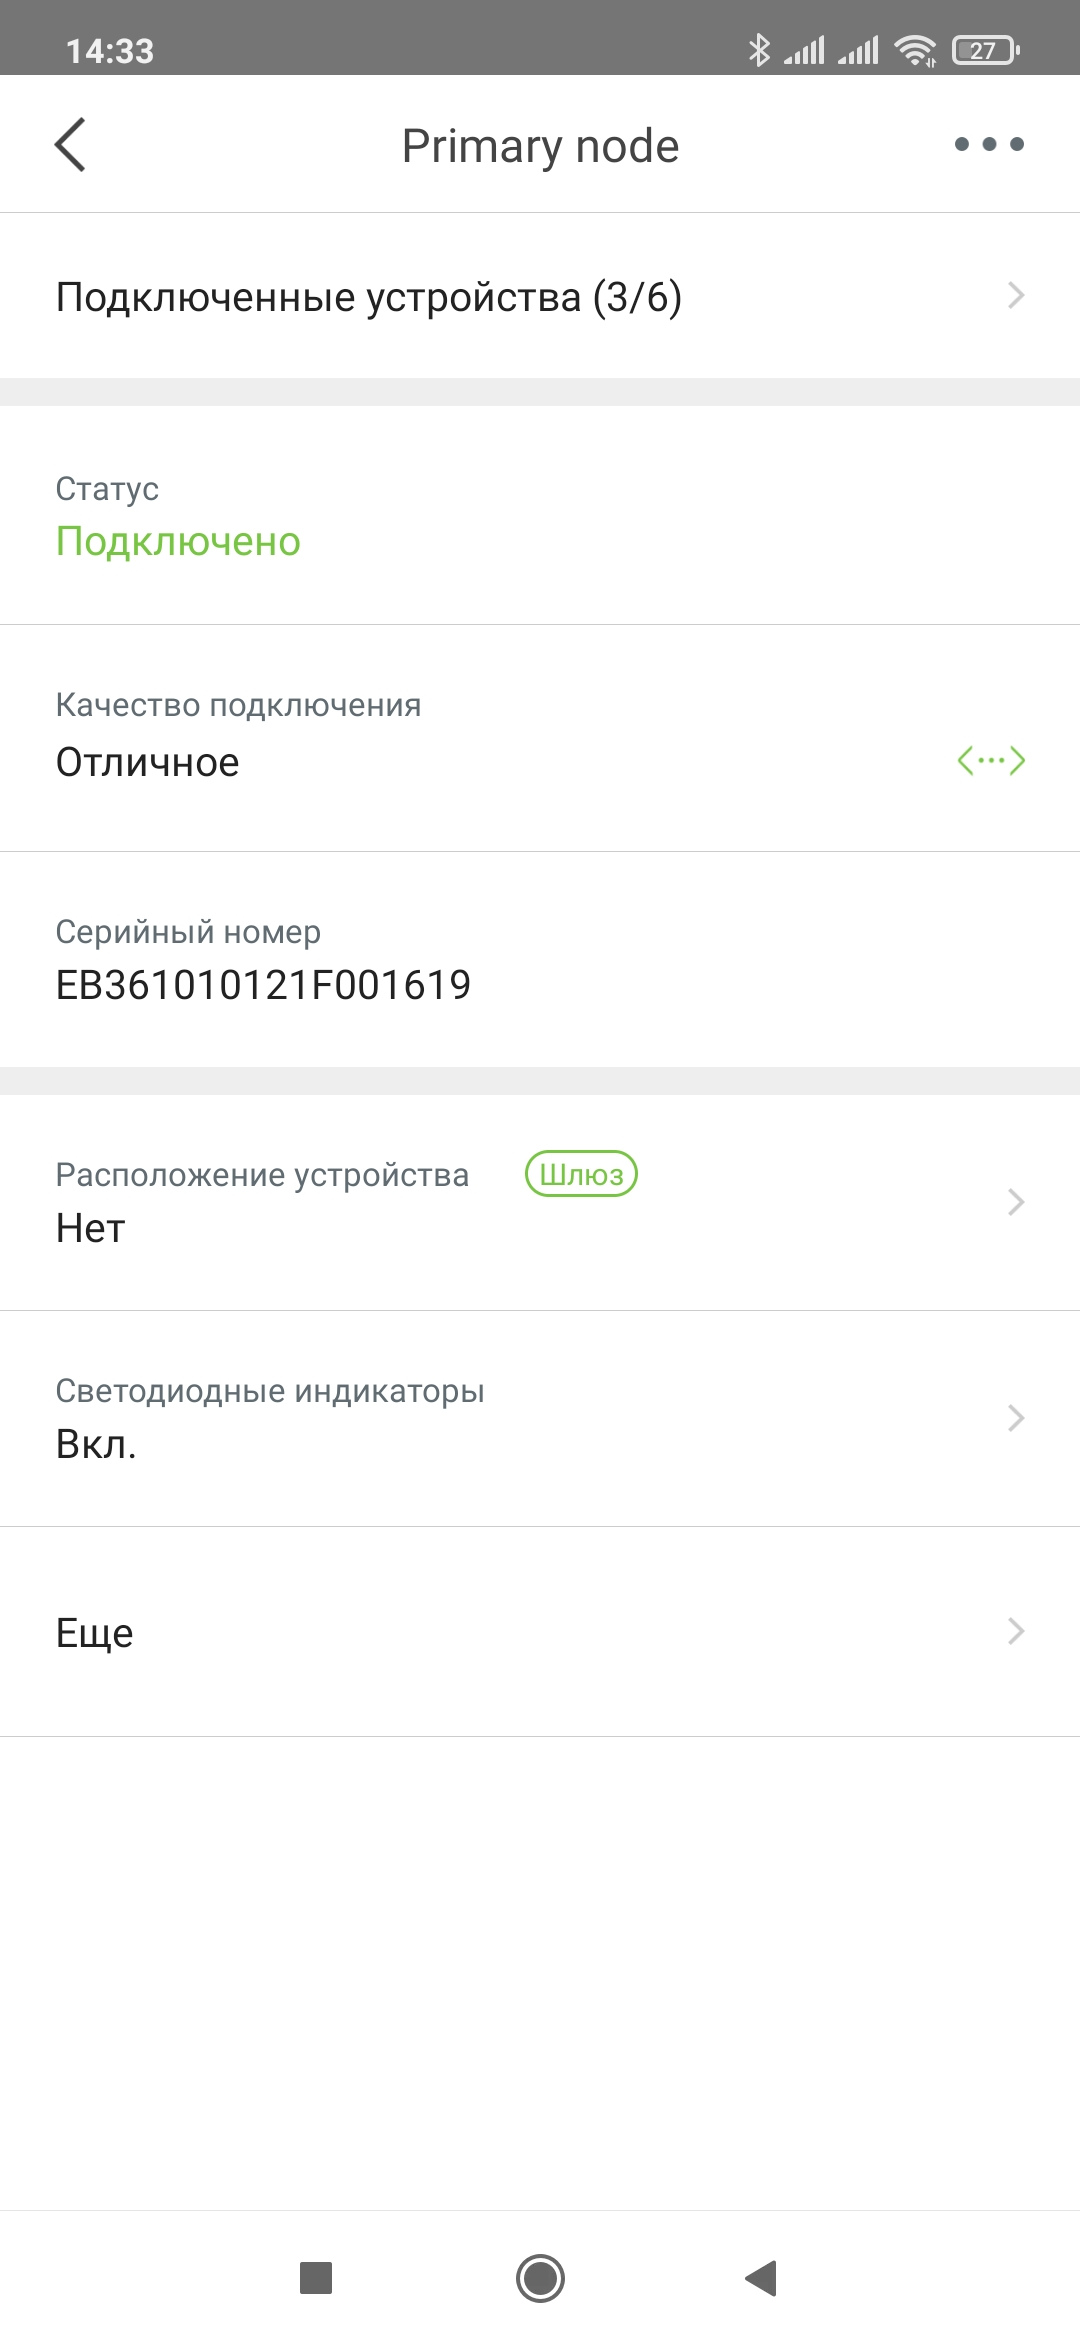Tap the Bluetooth status bar icon
The width and height of the screenshot is (1080, 2340).
pyautogui.click(x=759, y=50)
